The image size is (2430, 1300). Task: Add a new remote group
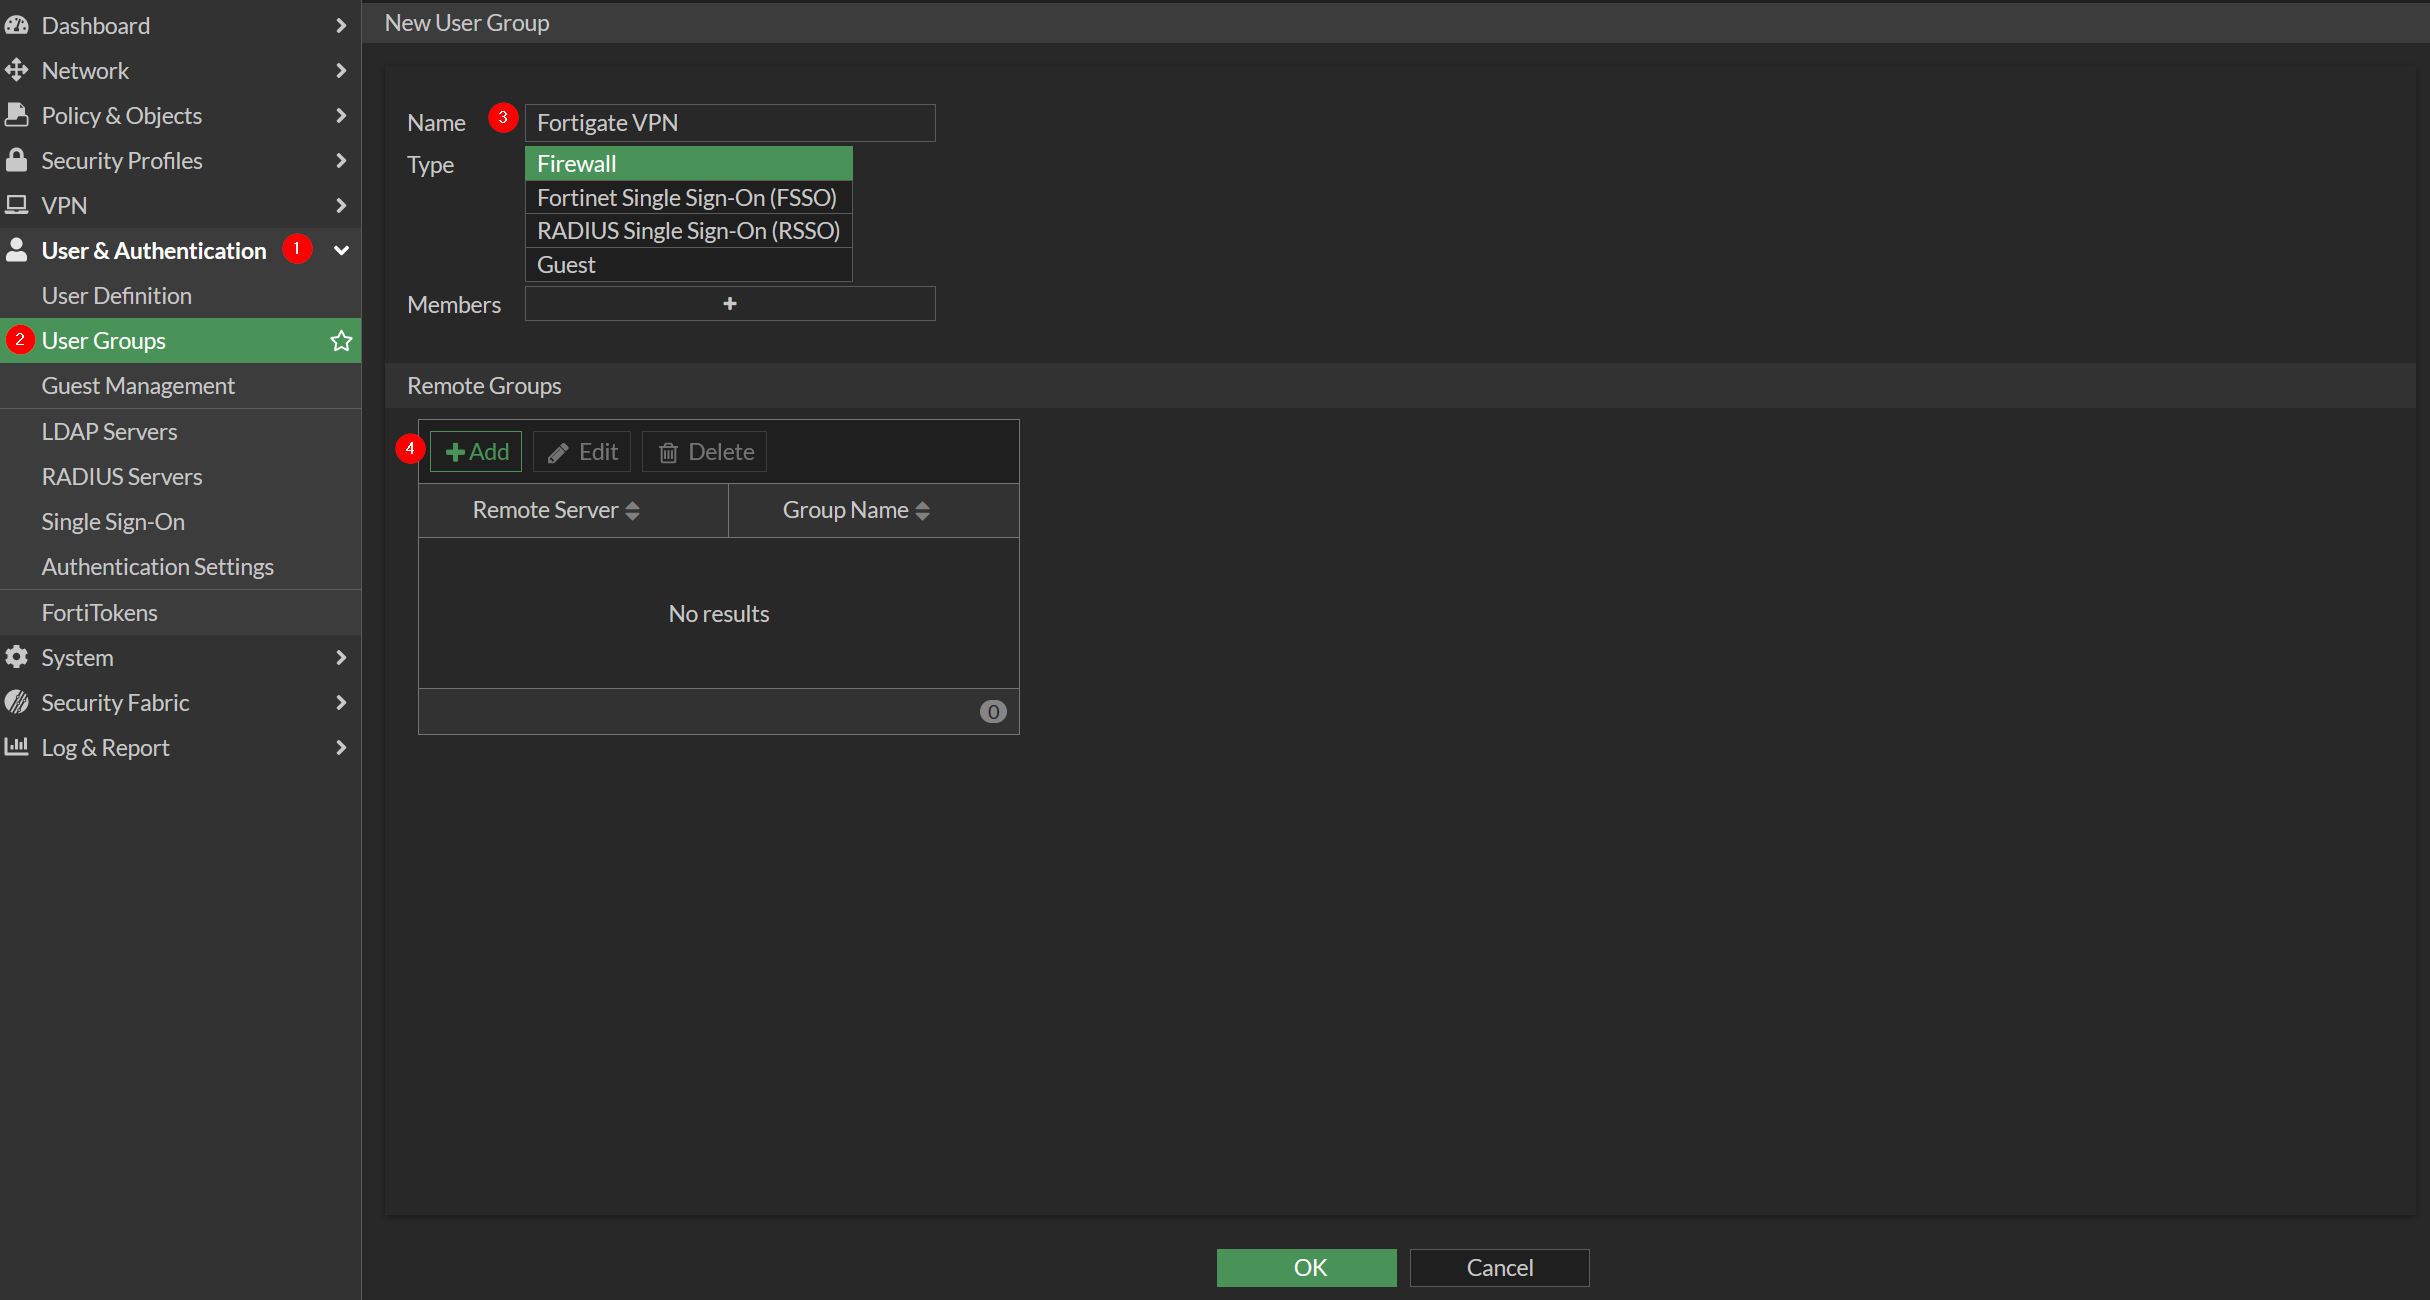click(476, 452)
